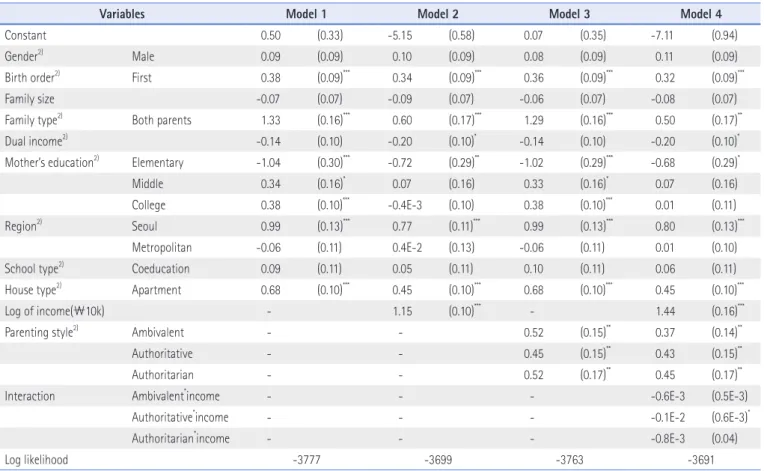Select the 'Constant' row label
764x471 pixels.
point(25,35)
